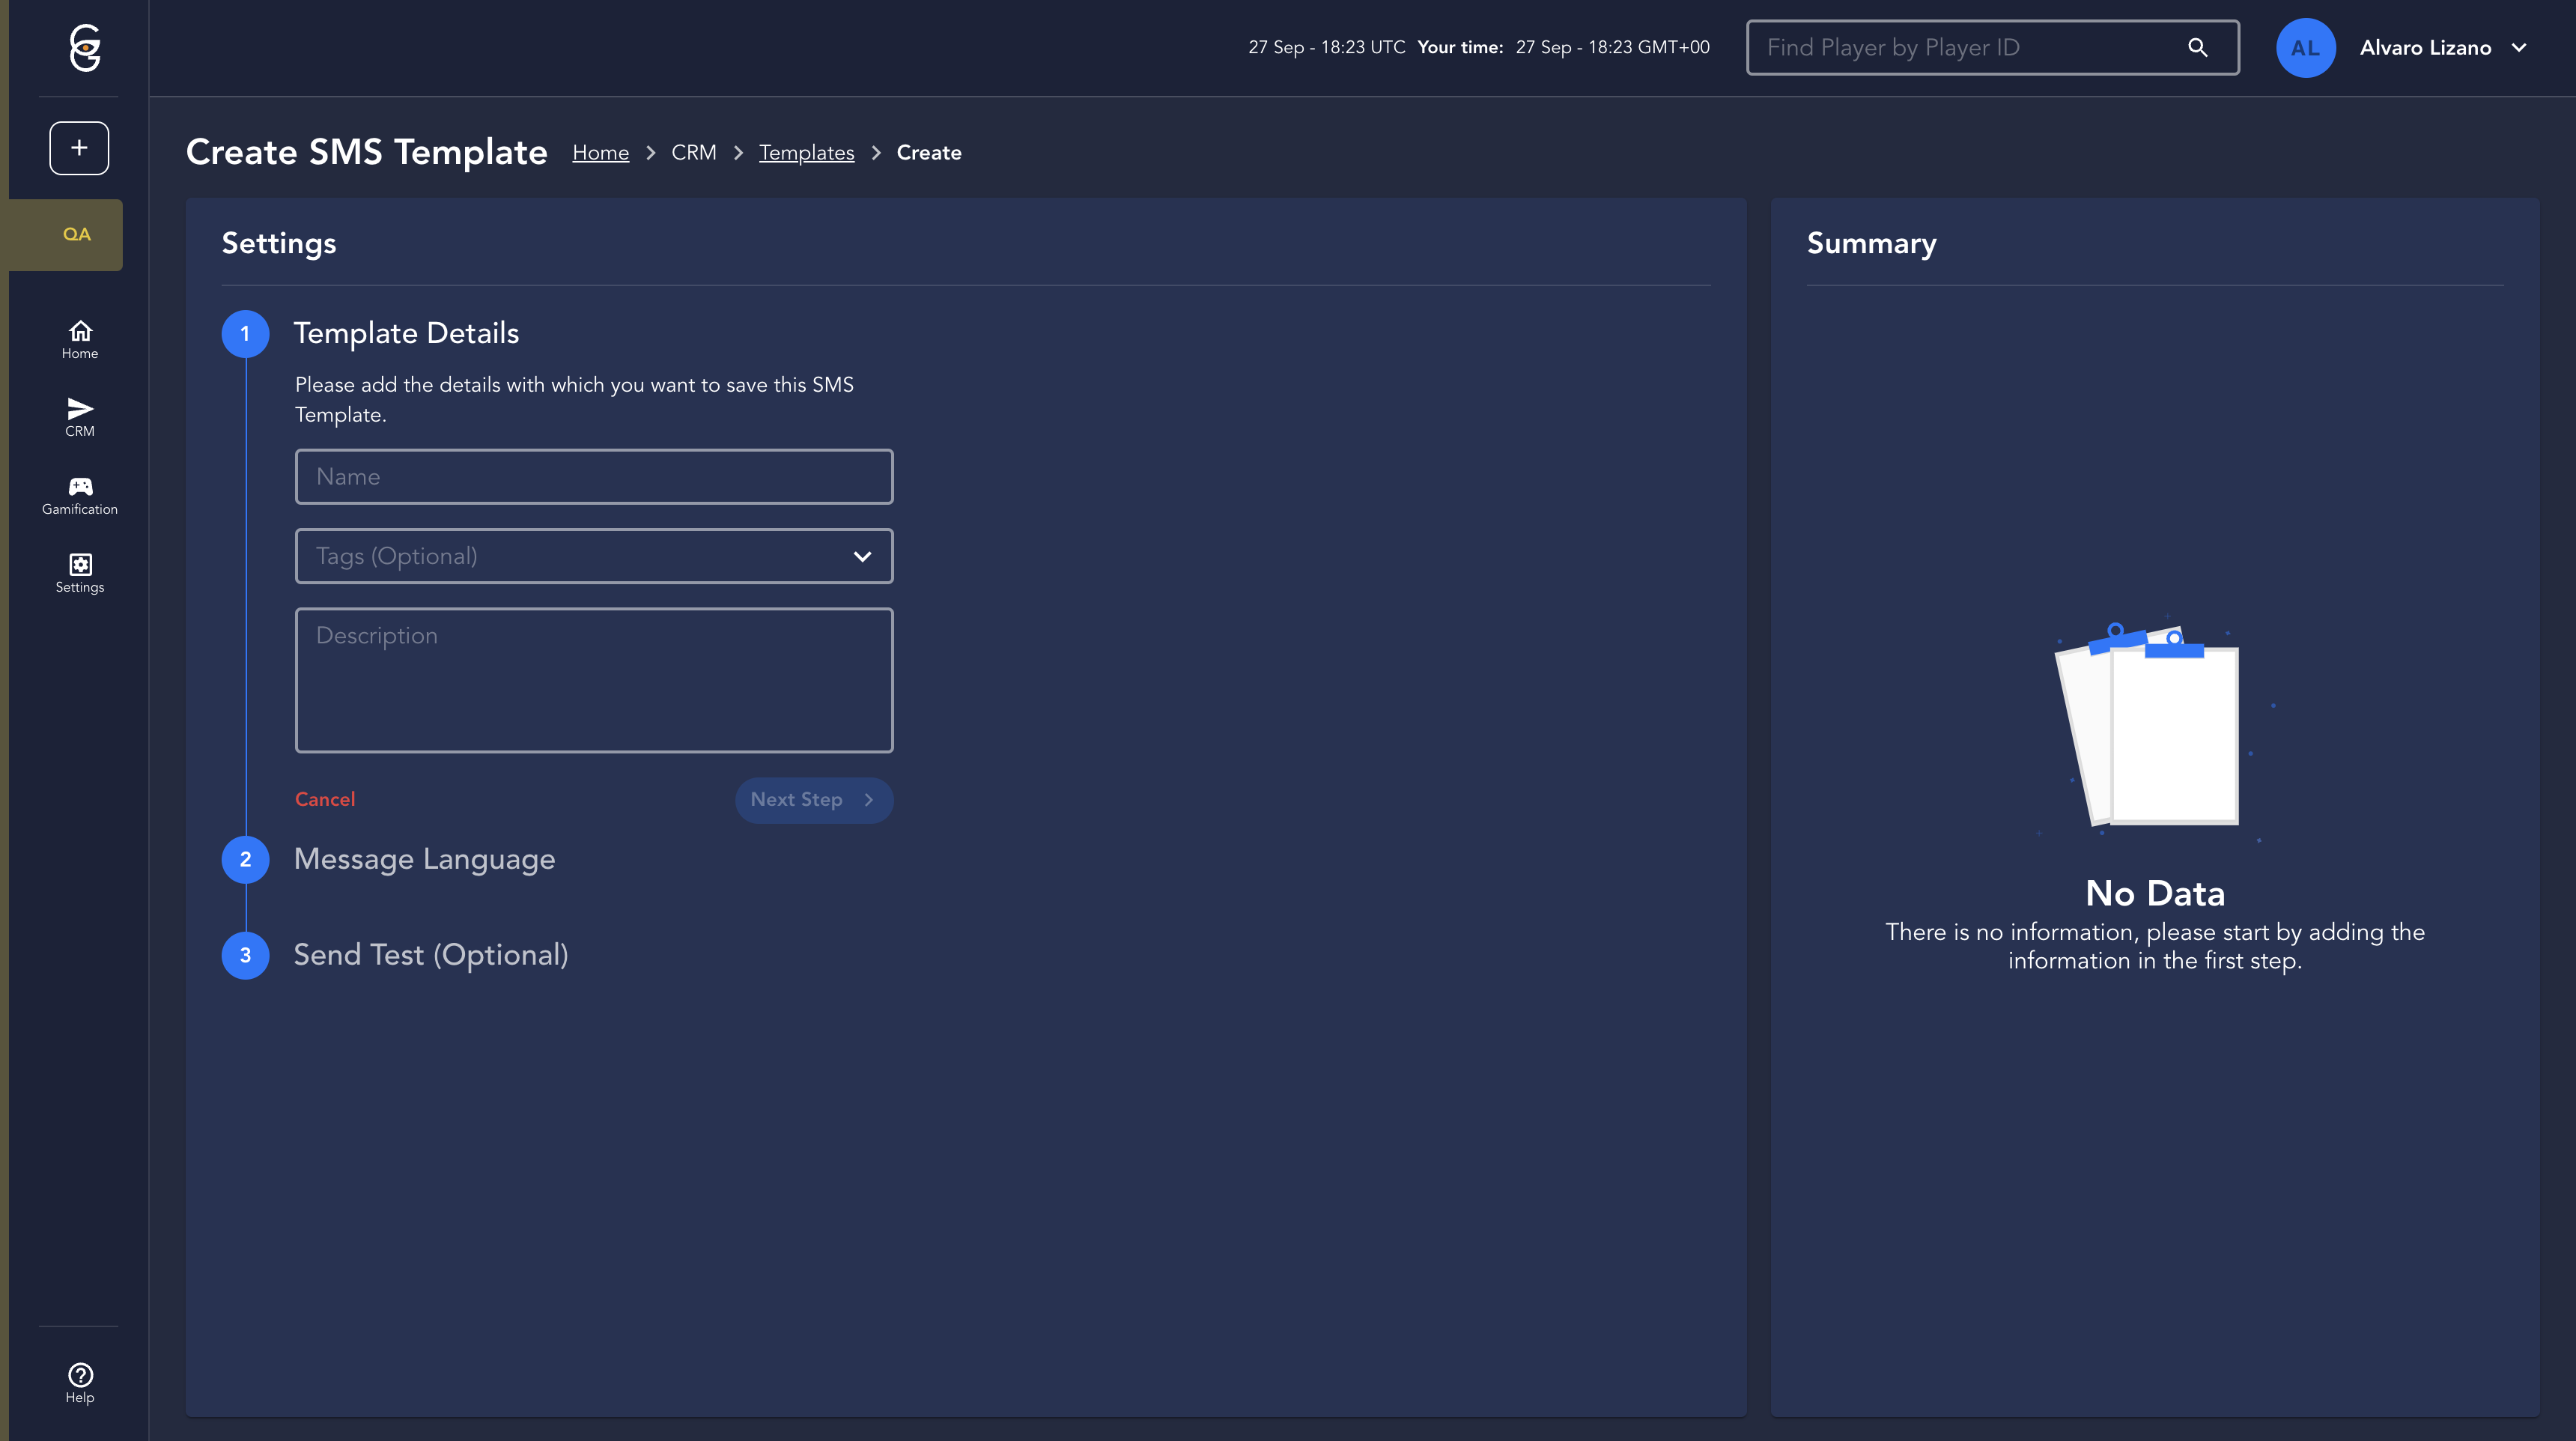The height and width of the screenshot is (1441, 2576).
Task: Go to Templates breadcrumb link
Action: coord(806,153)
